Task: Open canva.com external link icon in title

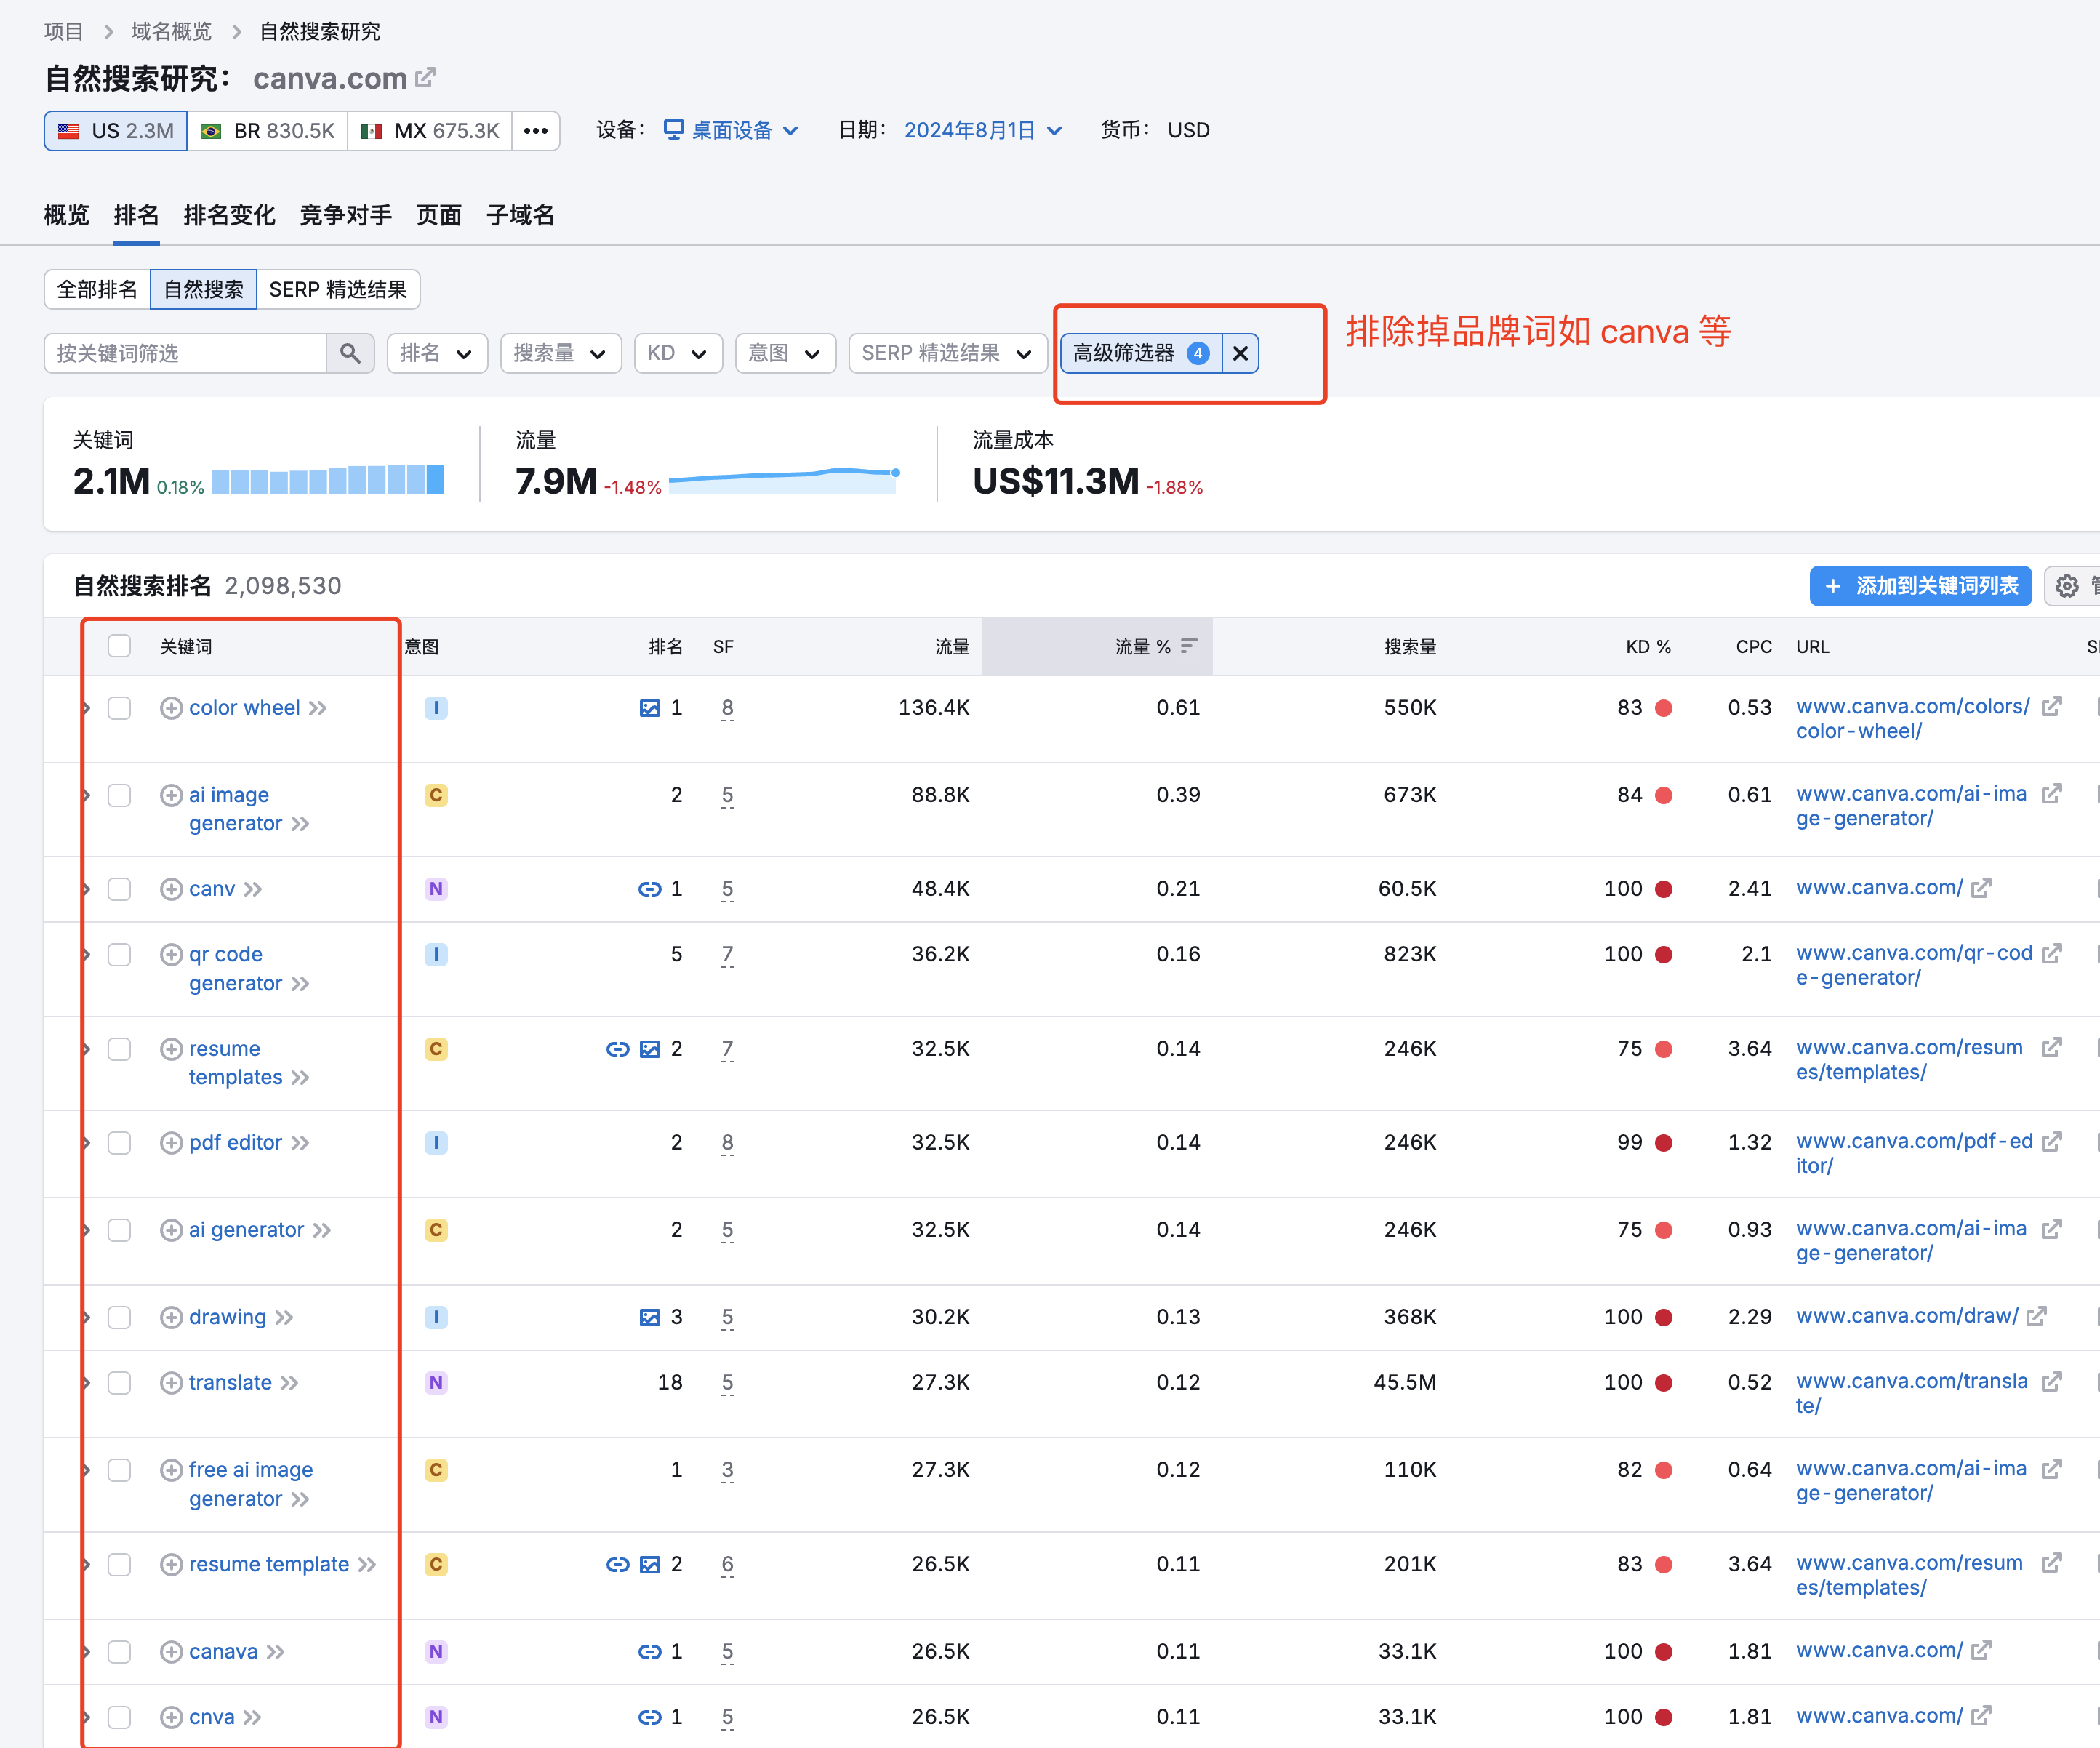Action: pos(425,78)
